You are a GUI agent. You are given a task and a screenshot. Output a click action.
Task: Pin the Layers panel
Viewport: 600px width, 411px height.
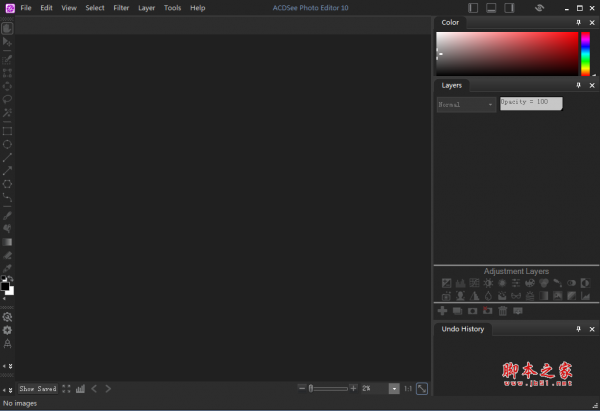[x=579, y=85]
